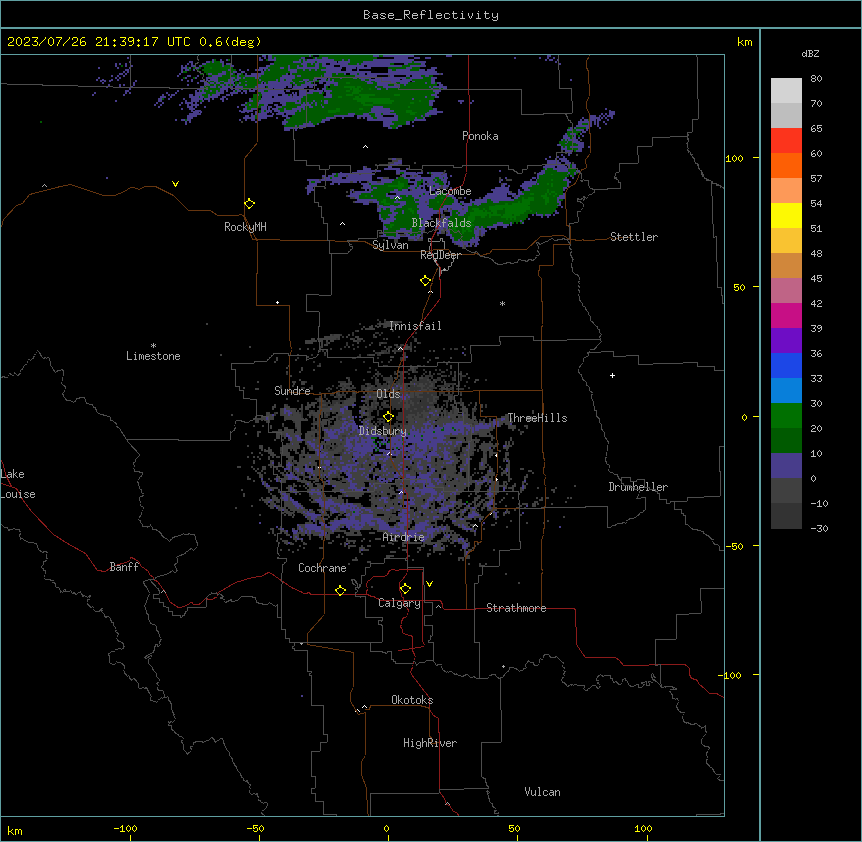Click the yellow V marker northwest of RockyMH
This screenshot has width=862, height=842.
tap(175, 184)
